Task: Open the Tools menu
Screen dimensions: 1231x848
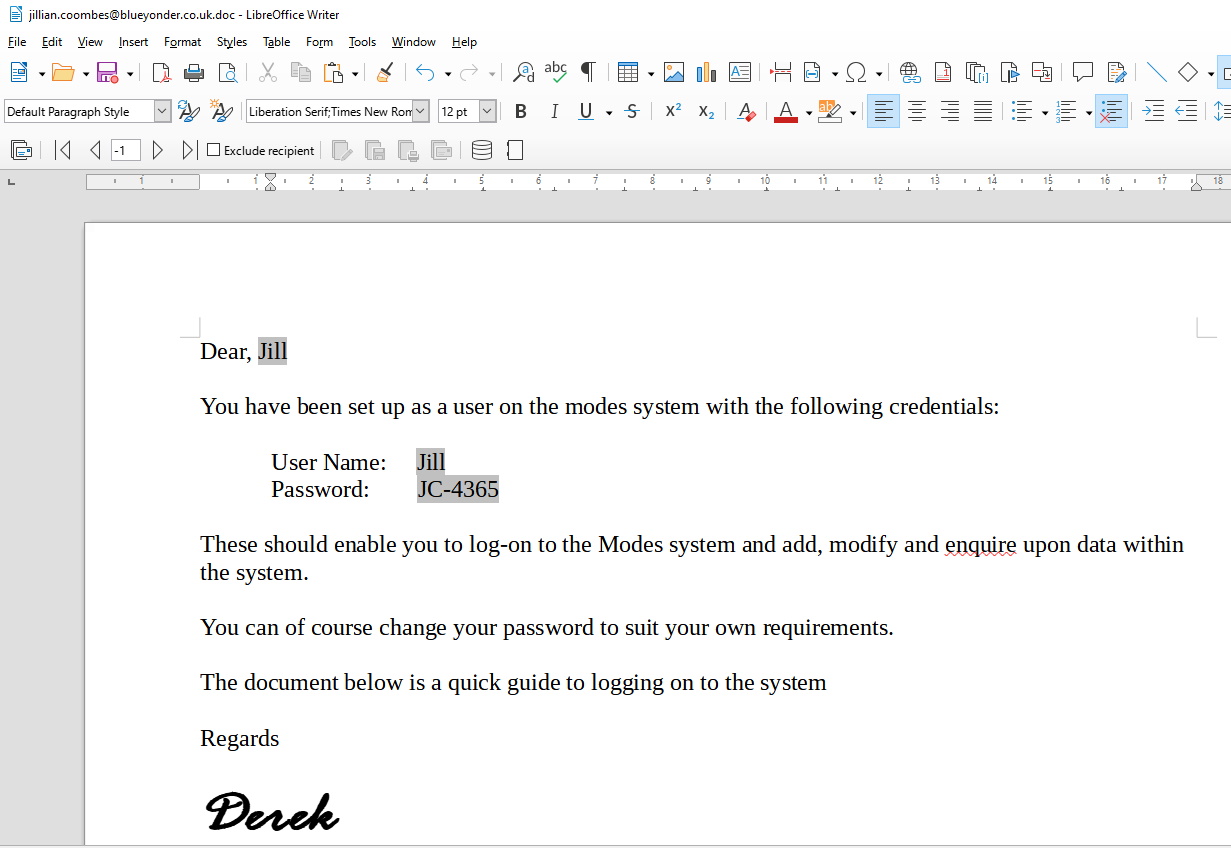Action: pyautogui.click(x=362, y=42)
